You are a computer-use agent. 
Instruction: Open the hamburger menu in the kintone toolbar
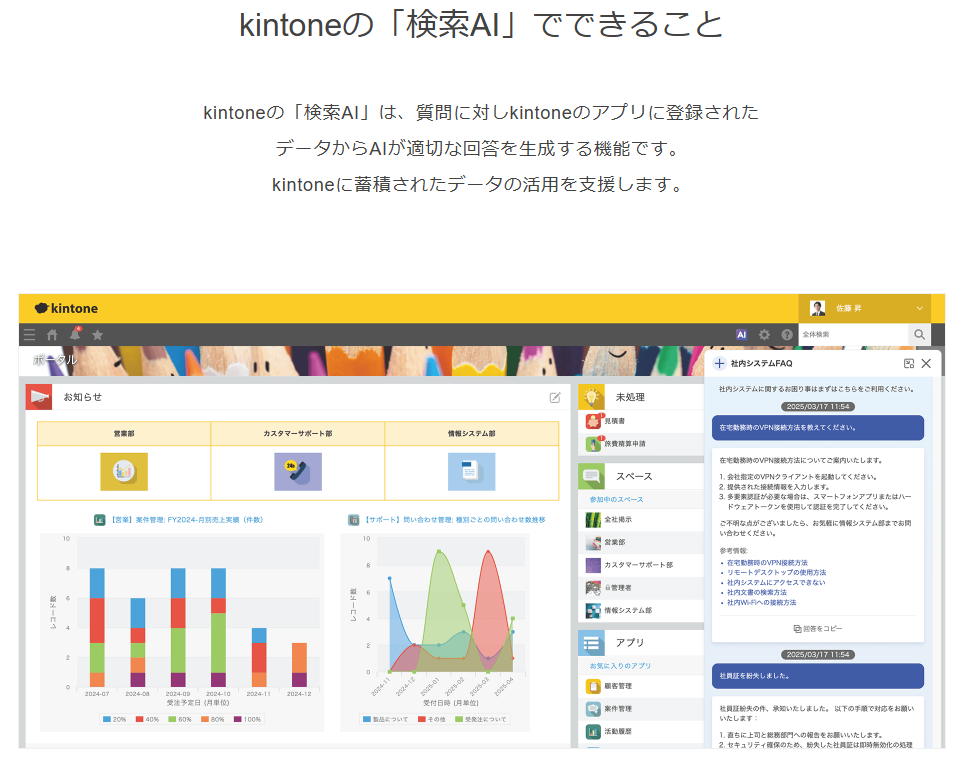[x=29, y=334]
